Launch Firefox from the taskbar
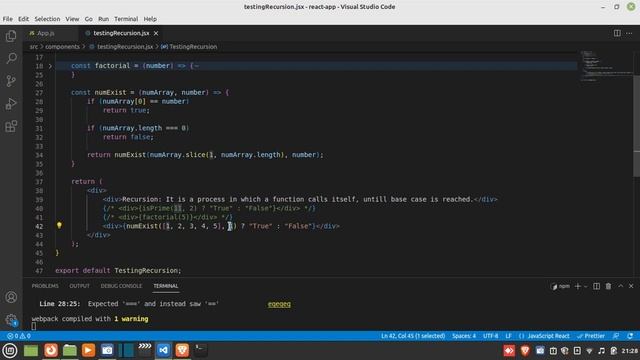This screenshot has height=360, width=640. click(x=51, y=350)
